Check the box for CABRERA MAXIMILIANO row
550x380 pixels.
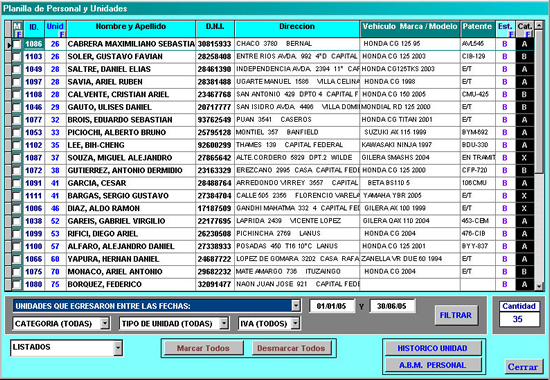click(17, 44)
